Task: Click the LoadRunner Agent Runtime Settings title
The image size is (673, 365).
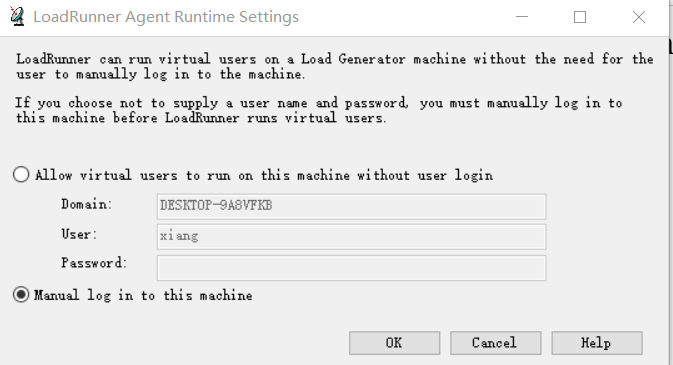Action: click(166, 17)
